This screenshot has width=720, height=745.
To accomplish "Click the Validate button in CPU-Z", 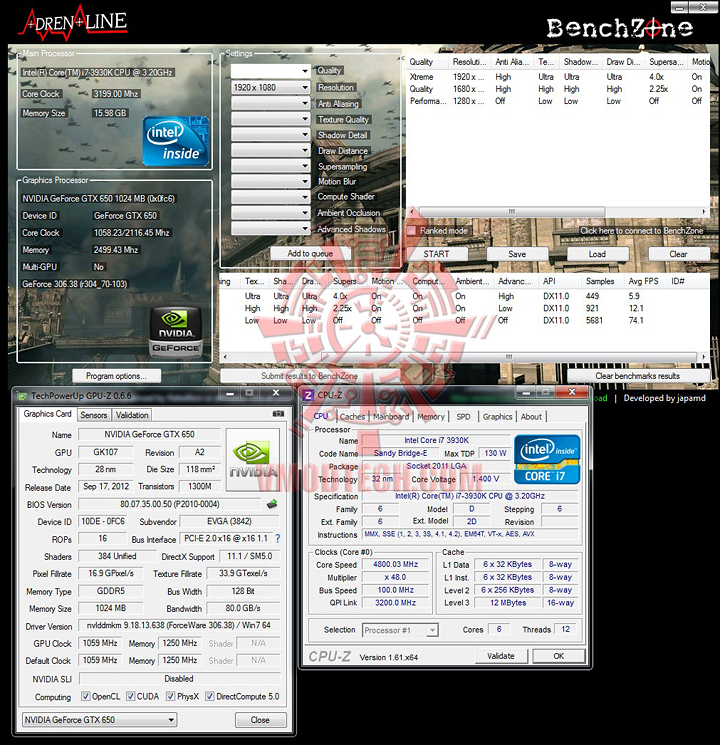I will 501,656.
